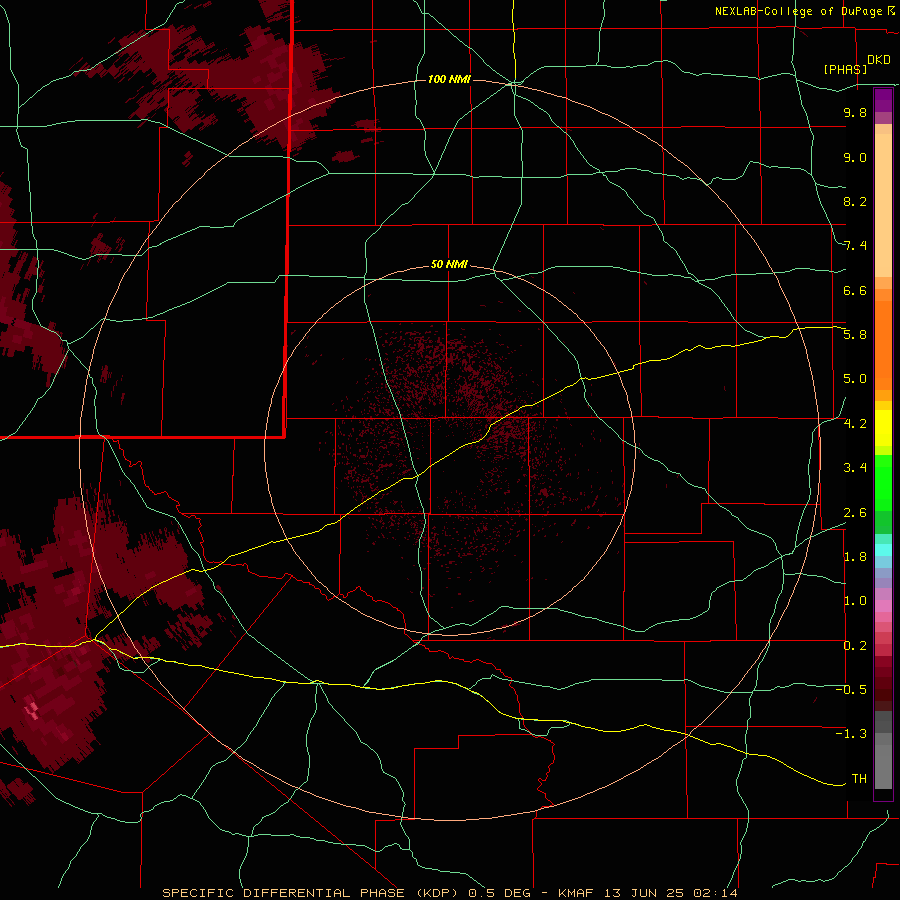The width and height of the screenshot is (900, 900).
Task: Click the [PHAS] legend header
Action: click(x=845, y=69)
